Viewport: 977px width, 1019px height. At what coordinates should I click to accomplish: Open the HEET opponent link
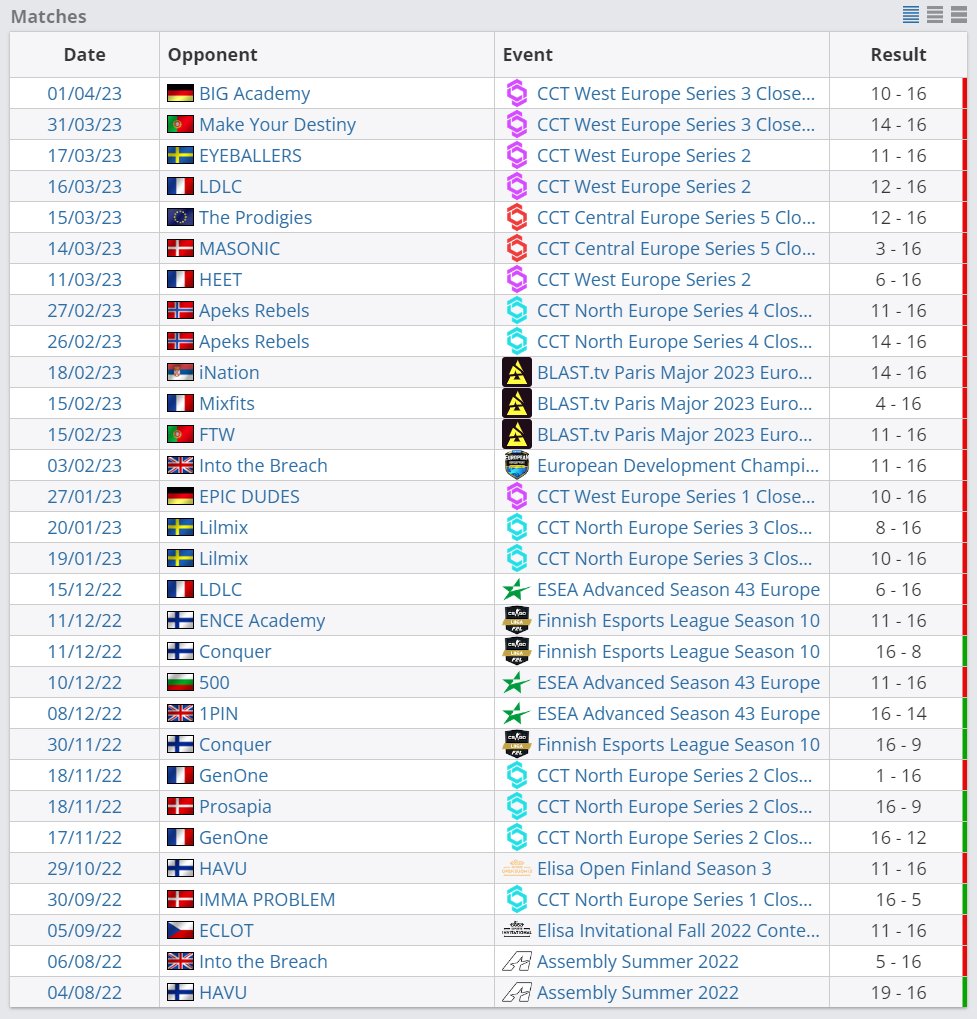tap(220, 279)
